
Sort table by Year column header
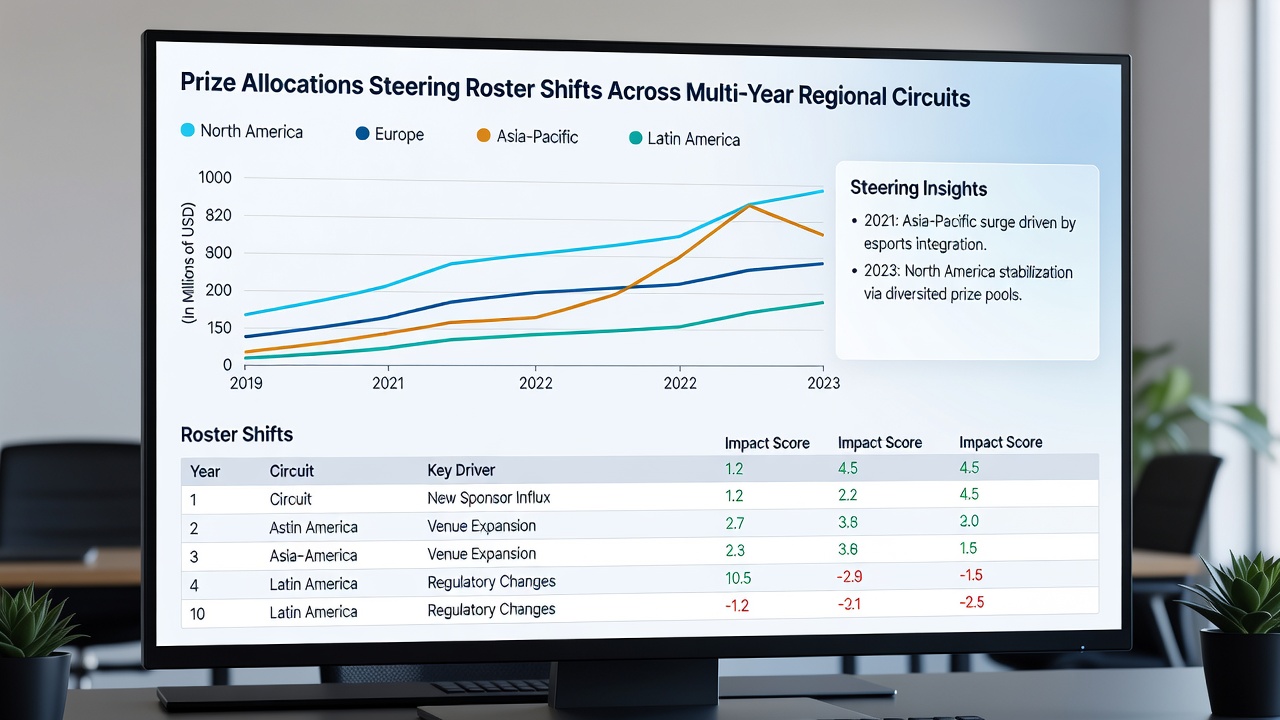pyautogui.click(x=205, y=471)
